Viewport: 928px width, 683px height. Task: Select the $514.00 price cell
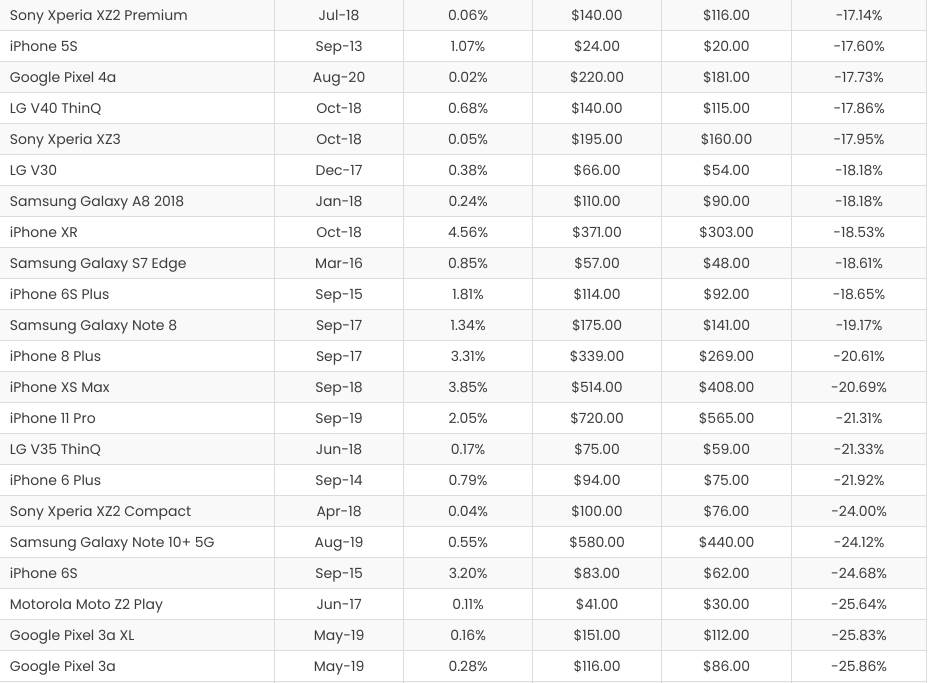[596, 387]
